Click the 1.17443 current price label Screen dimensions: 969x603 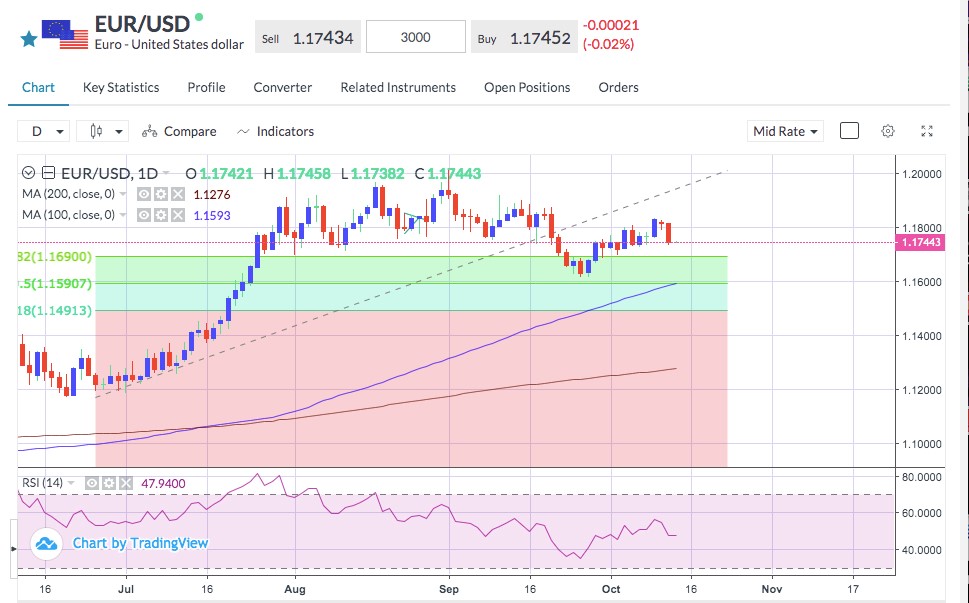tap(921, 242)
